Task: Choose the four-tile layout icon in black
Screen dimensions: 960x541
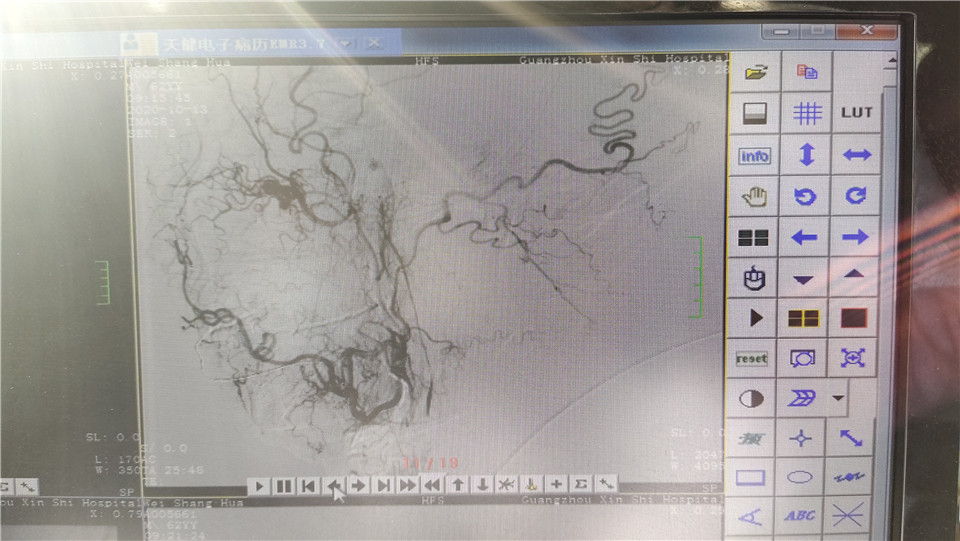Action: click(x=753, y=237)
